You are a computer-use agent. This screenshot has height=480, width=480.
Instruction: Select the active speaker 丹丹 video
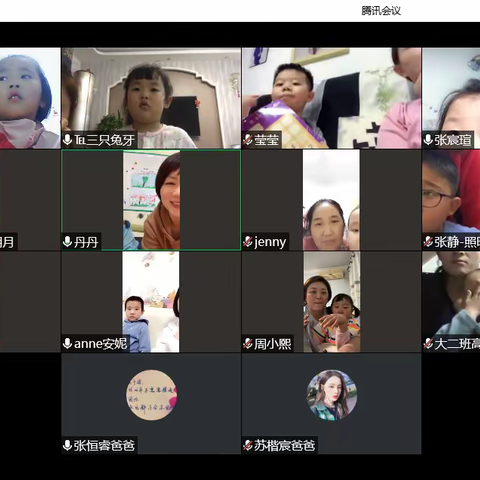[x=151, y=200]
